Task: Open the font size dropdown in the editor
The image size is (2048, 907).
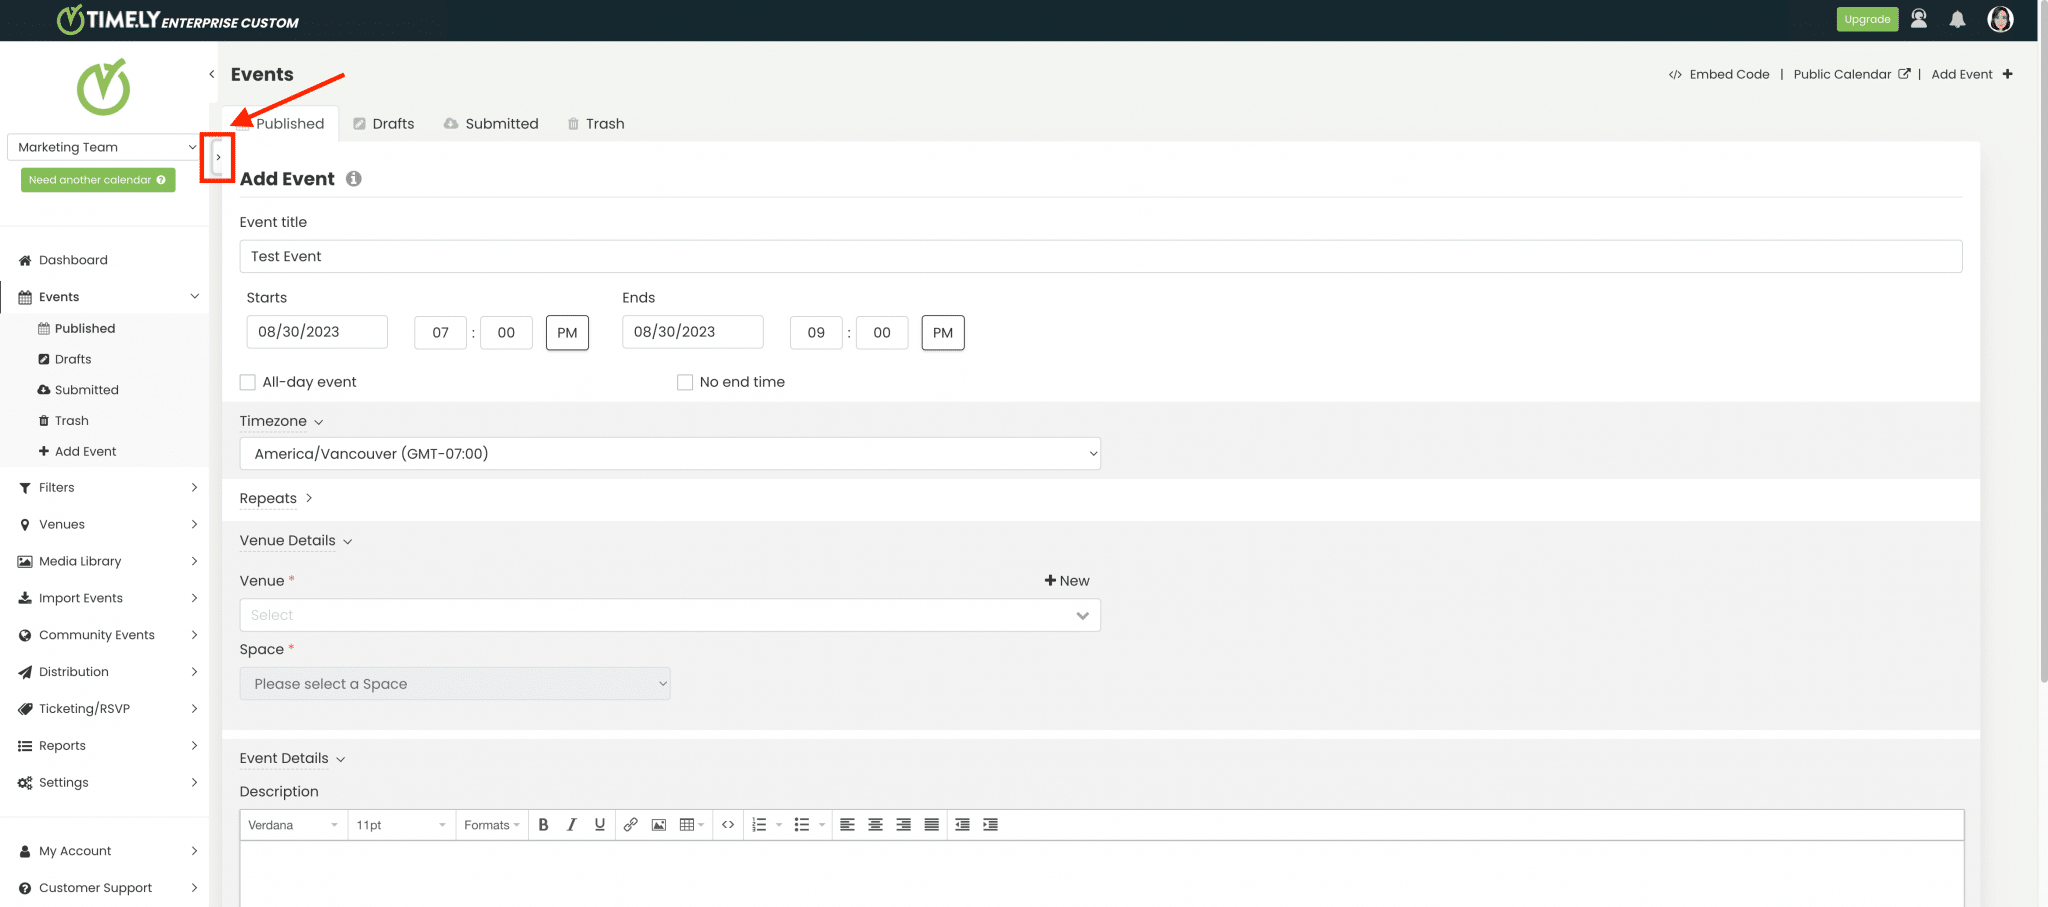Action: tap(400, 824)
